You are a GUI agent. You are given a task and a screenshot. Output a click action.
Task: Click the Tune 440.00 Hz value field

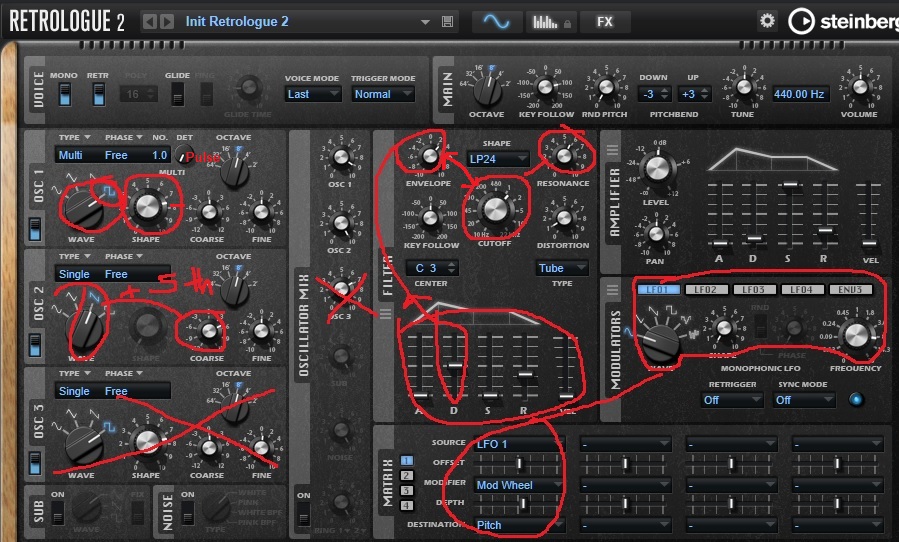[x=799, y=94]
